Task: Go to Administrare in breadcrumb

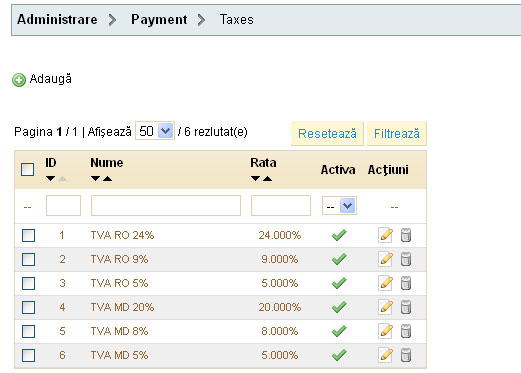Action: (x=57, y=19)
